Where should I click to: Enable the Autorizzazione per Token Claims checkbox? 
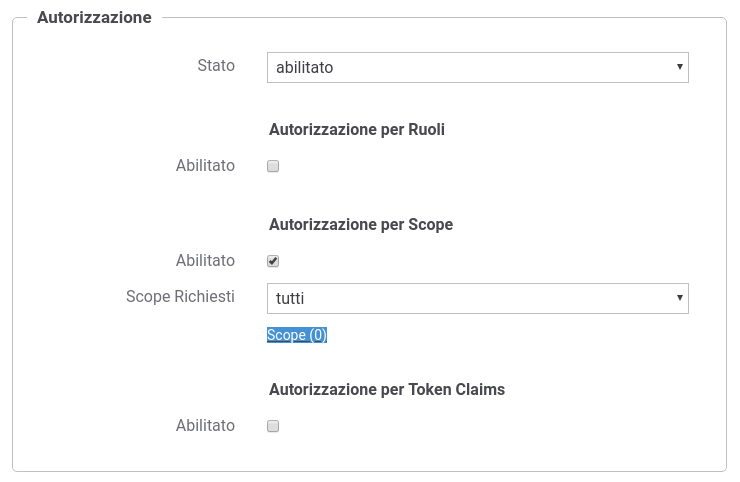(x=273, y=426)
